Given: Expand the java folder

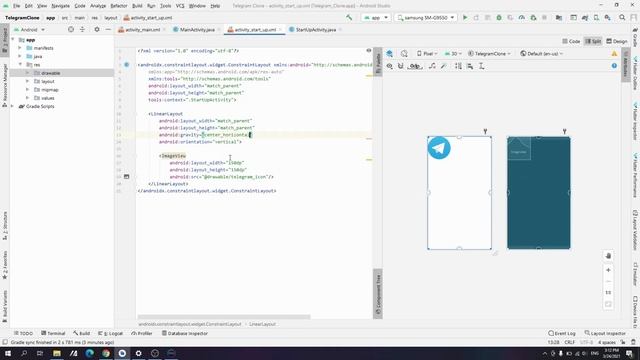Looking at the screenshot, I should click(x=20, y=56).
